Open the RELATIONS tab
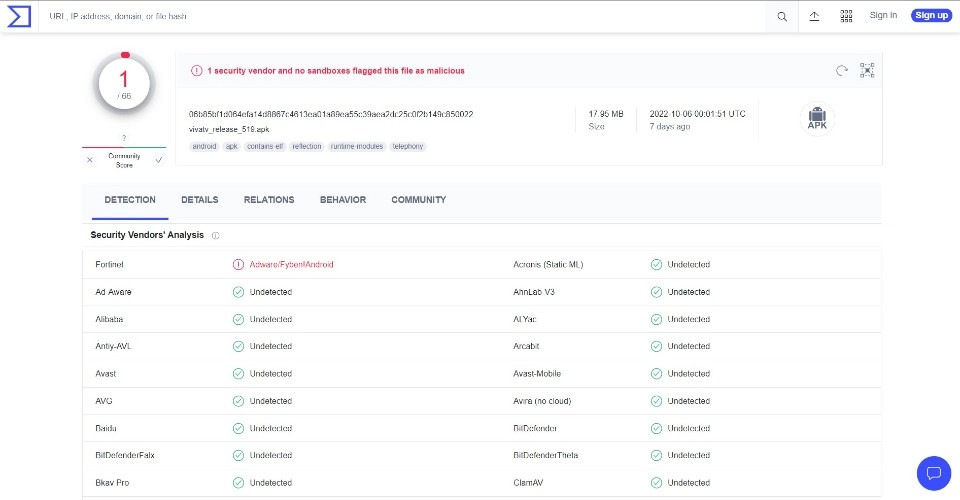The width and height of the screenshot is (960, 500). [269, 200]
